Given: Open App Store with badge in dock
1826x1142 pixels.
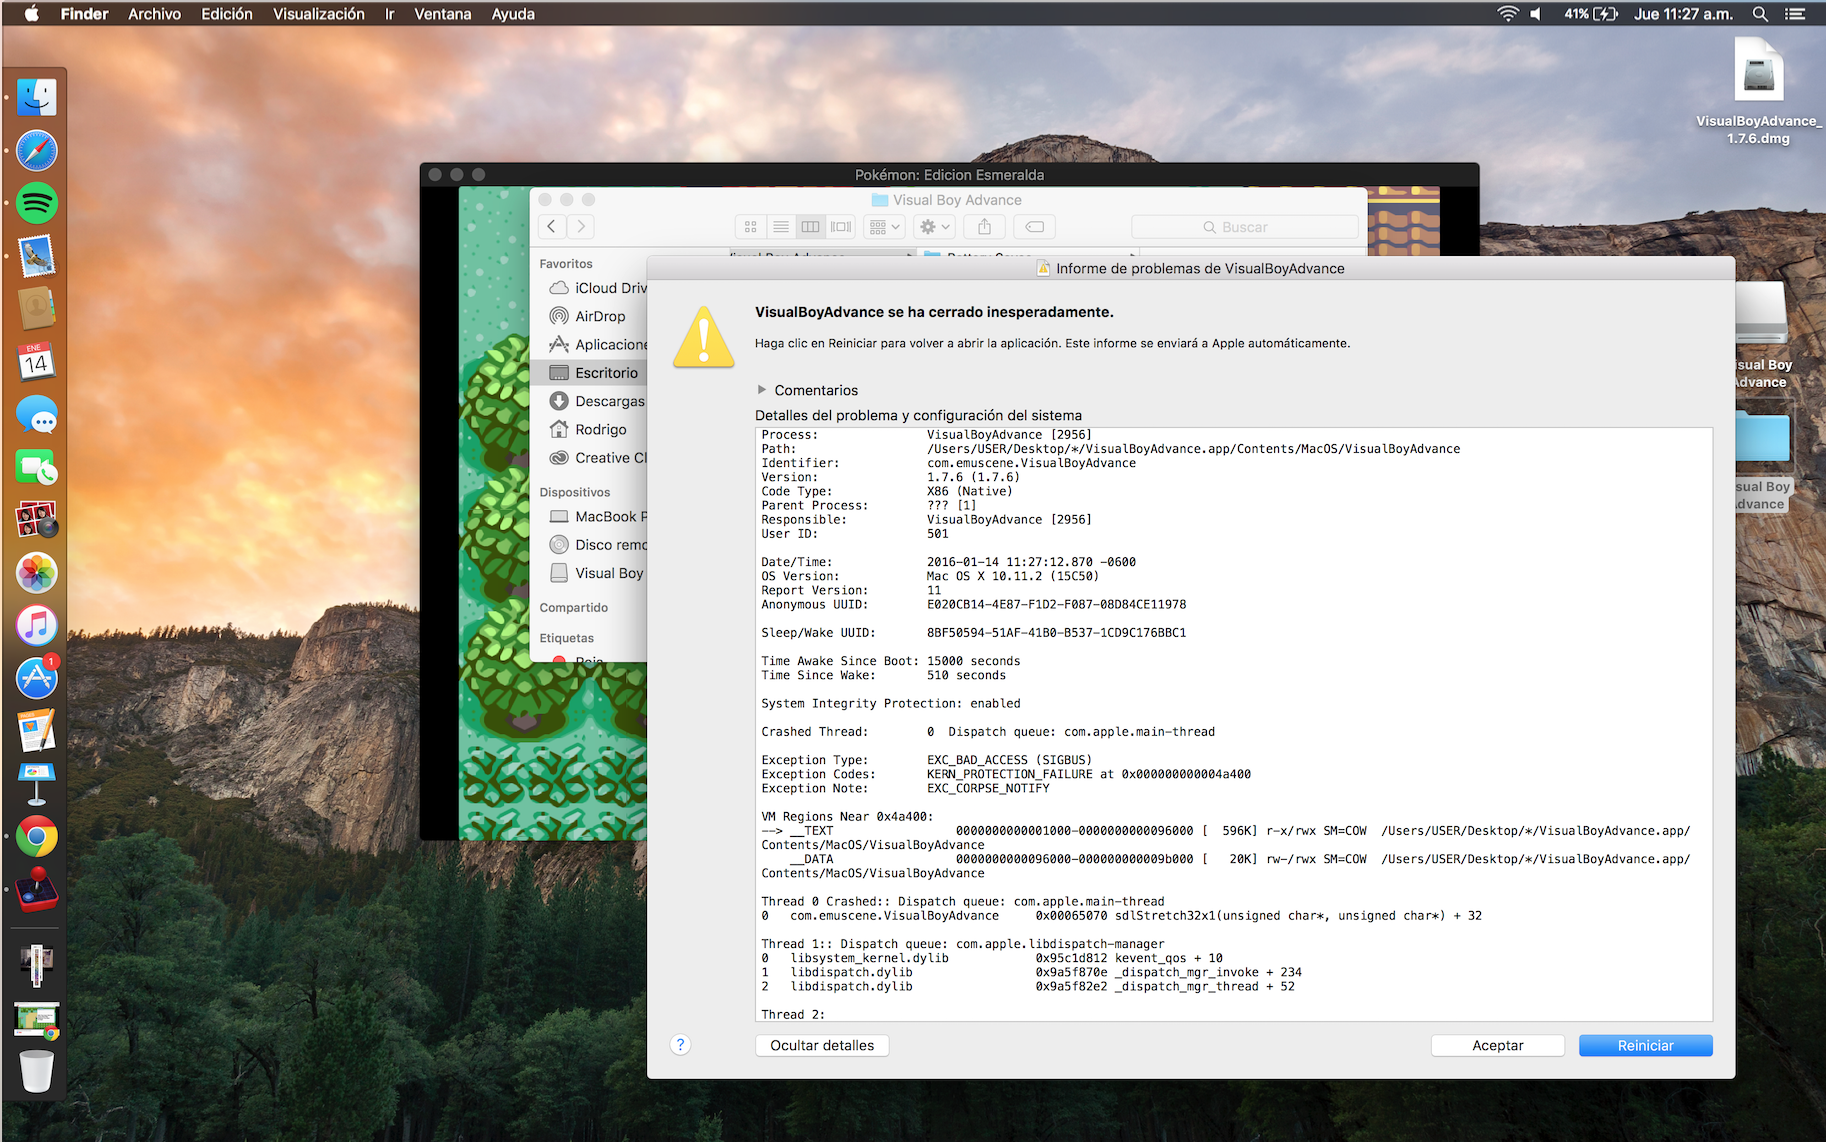Looking at the screenshot, I should (36, 678).
